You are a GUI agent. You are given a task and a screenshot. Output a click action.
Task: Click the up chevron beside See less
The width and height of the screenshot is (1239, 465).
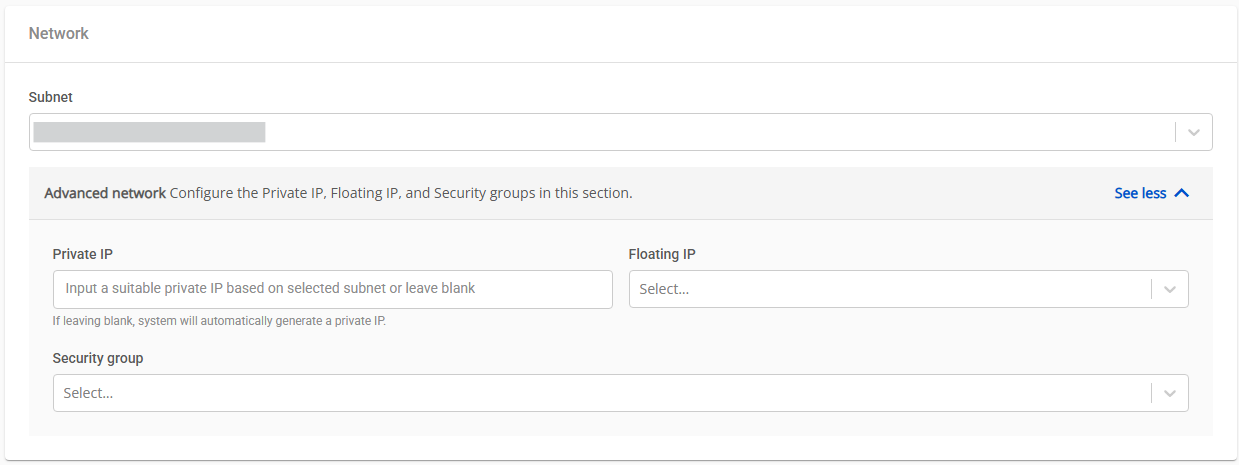[x=1181, y=193]
